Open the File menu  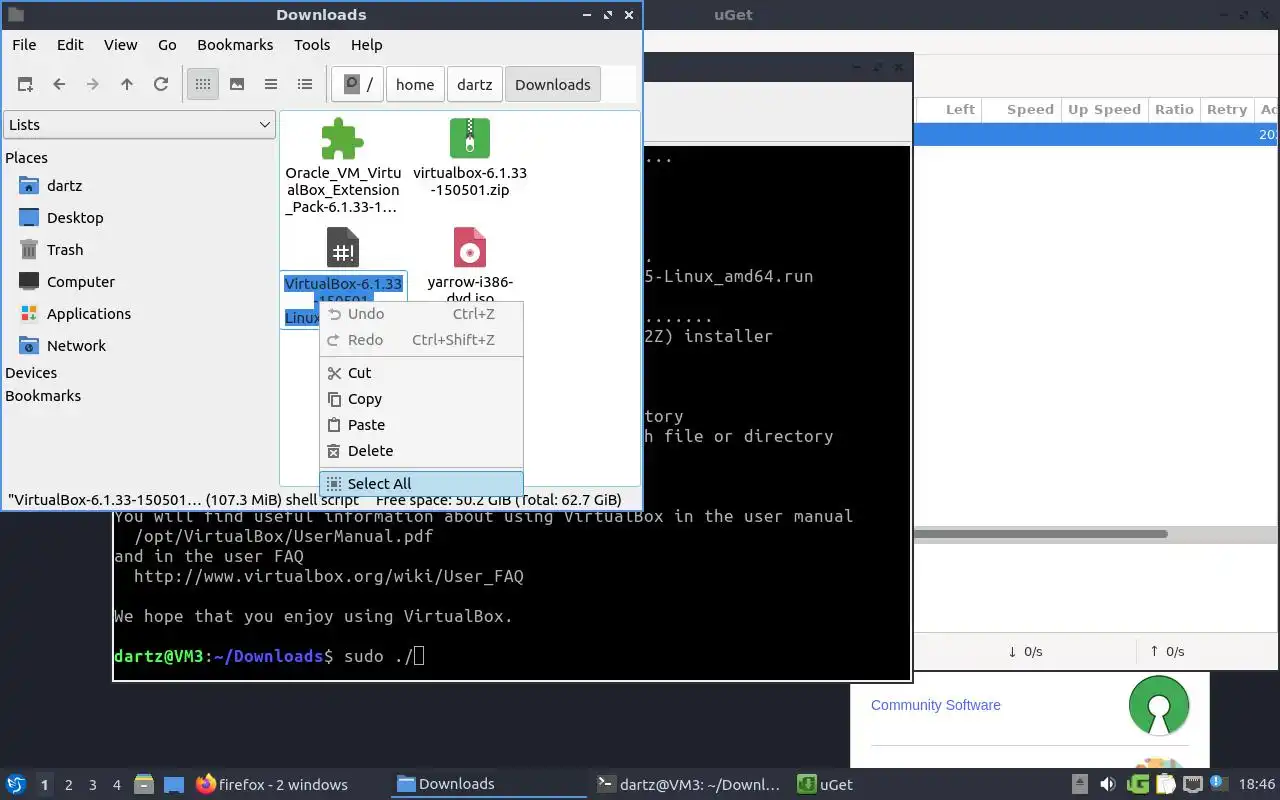24,45
